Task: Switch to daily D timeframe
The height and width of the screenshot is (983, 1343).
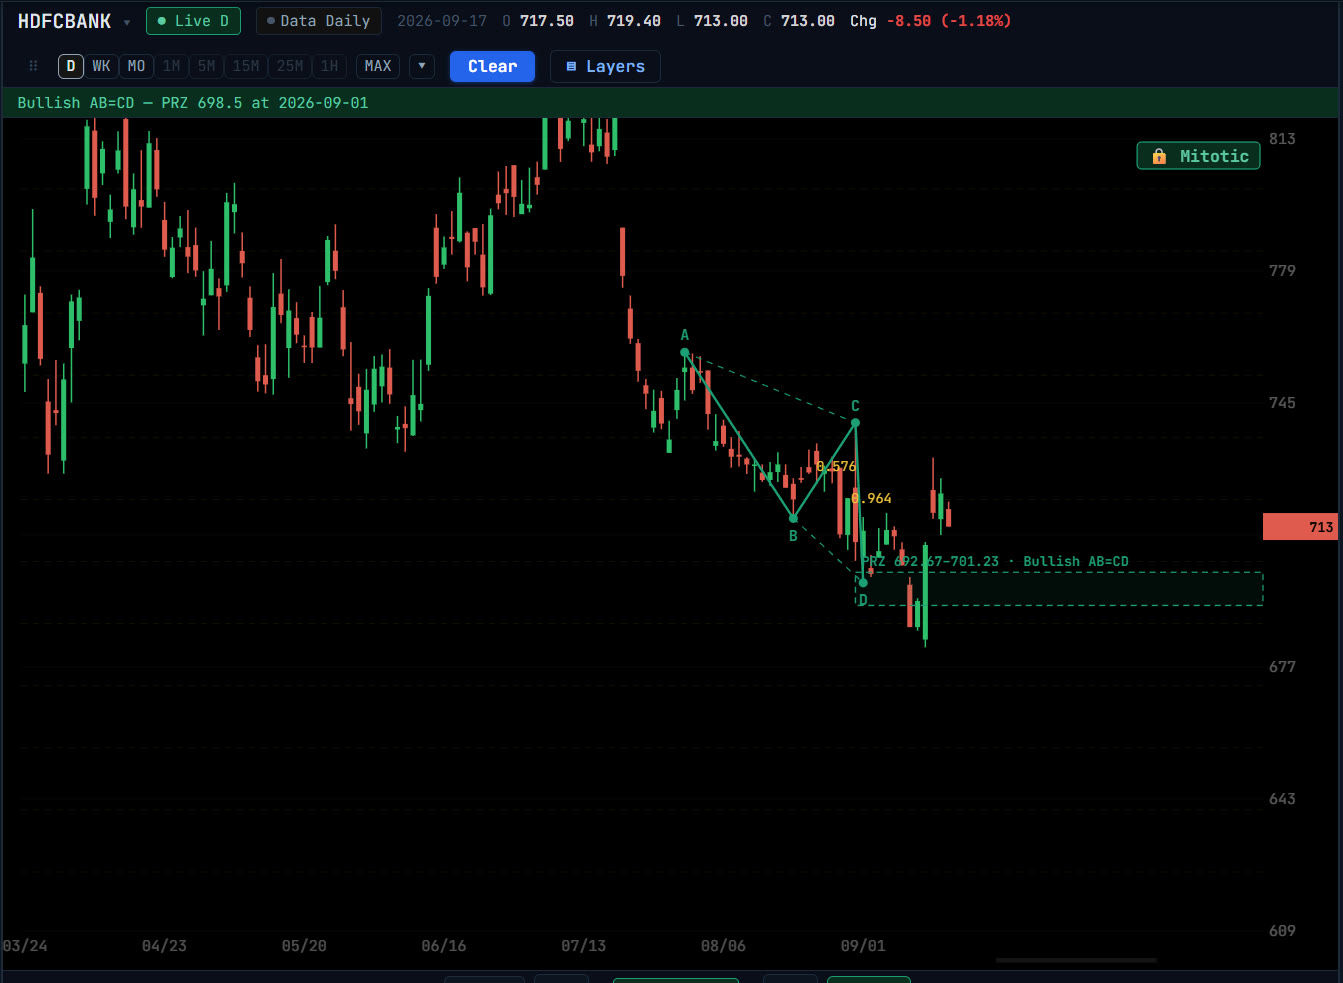Action: pos(70,66)
